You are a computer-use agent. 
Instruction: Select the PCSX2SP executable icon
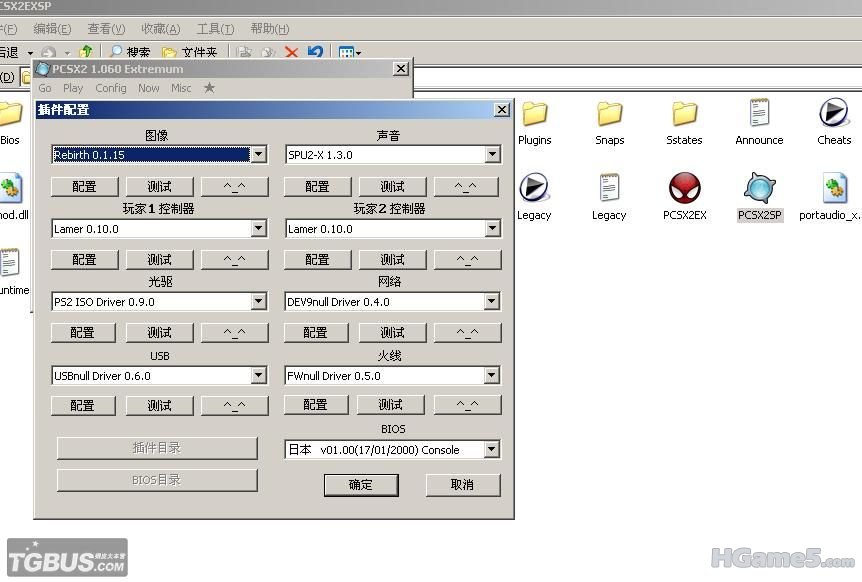(759, 188)
